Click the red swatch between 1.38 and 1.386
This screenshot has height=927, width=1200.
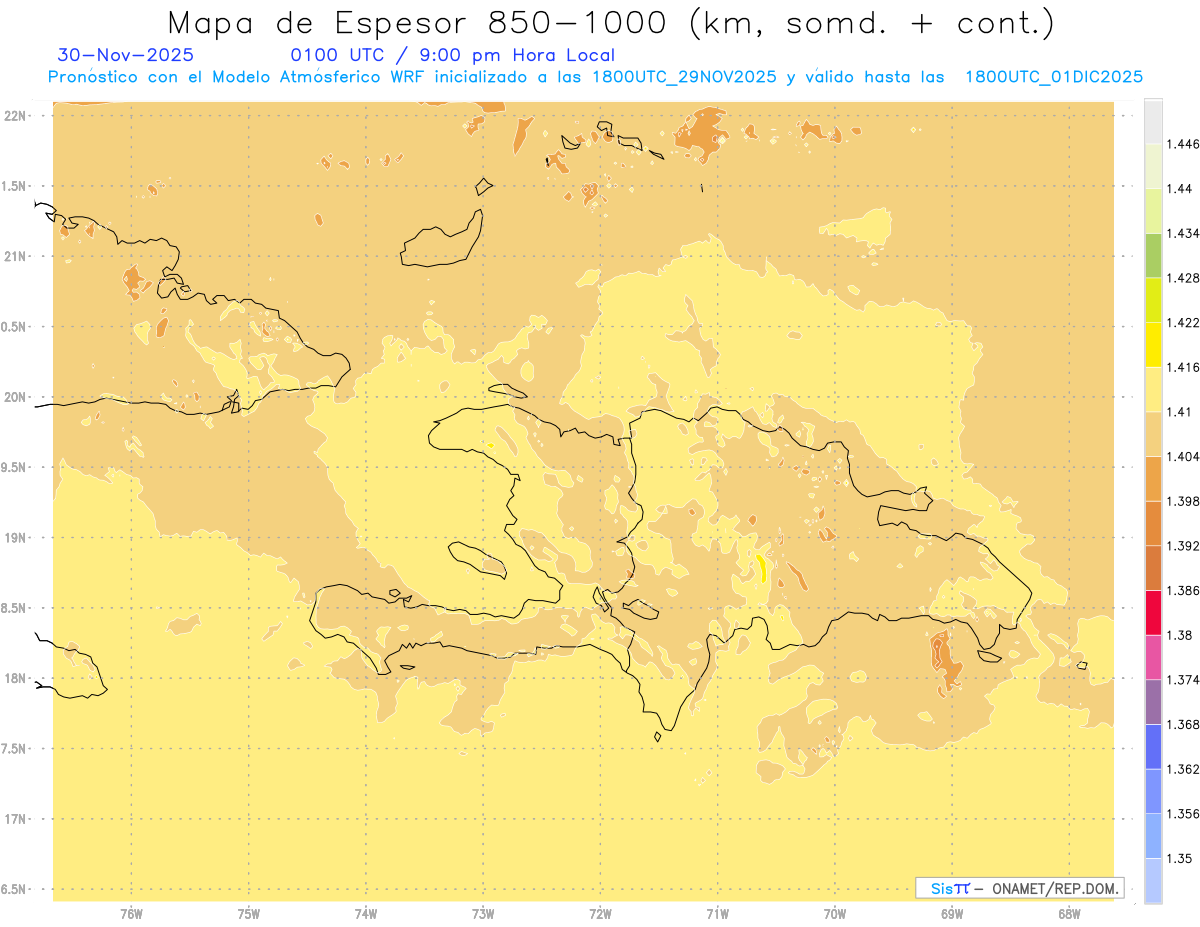tap(1153, 612)
